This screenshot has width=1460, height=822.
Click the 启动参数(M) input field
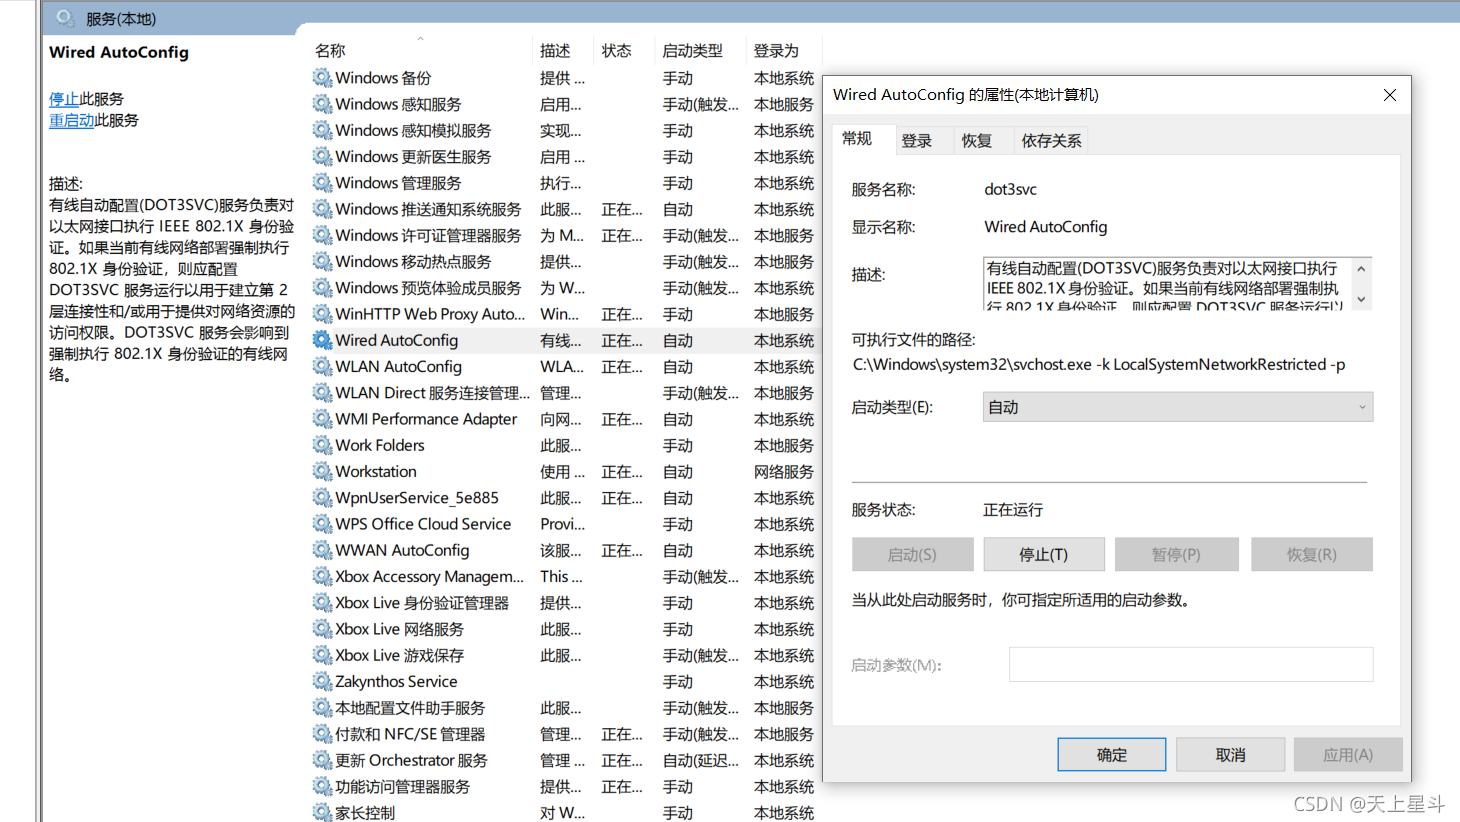pyautogui.click(x=1191, y=665)
